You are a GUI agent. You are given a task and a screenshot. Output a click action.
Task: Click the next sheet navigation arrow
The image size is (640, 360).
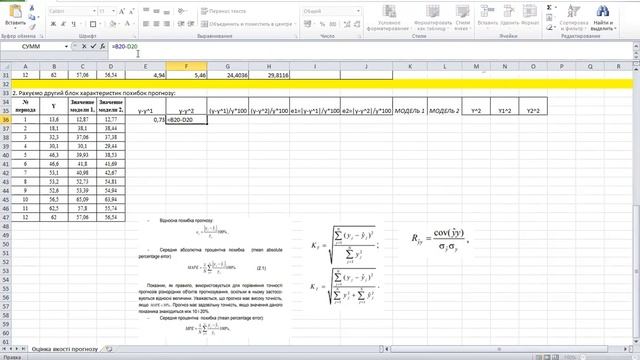17,349
